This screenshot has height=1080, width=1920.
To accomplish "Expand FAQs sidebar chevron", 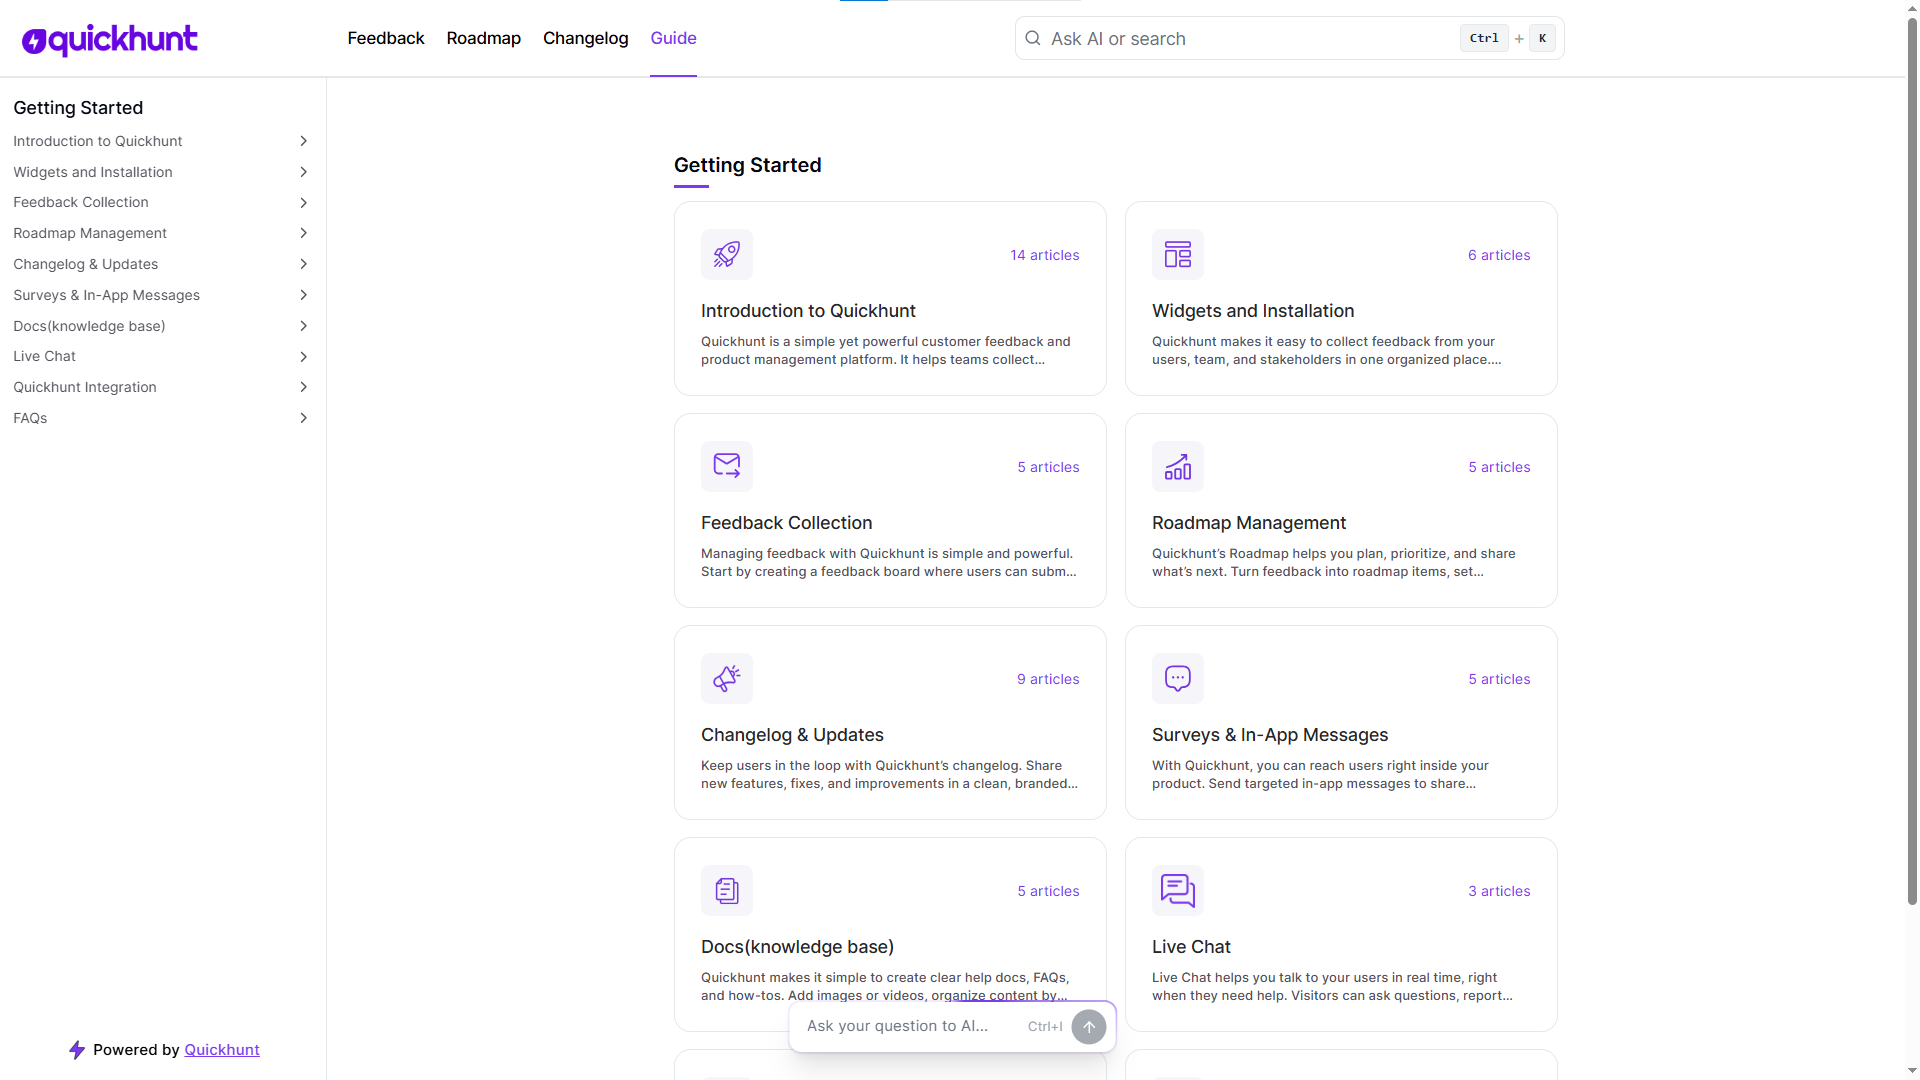I will (x=304, y=418).
